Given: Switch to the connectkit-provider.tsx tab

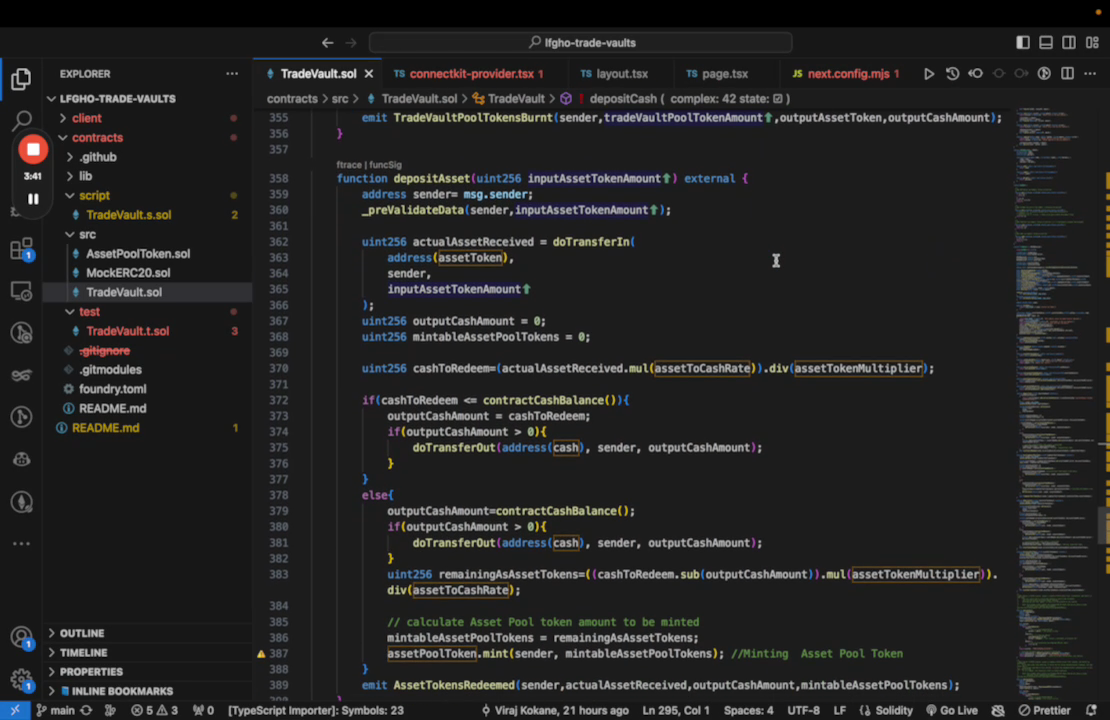Looking at the screenshot, I should click(469, 74).
